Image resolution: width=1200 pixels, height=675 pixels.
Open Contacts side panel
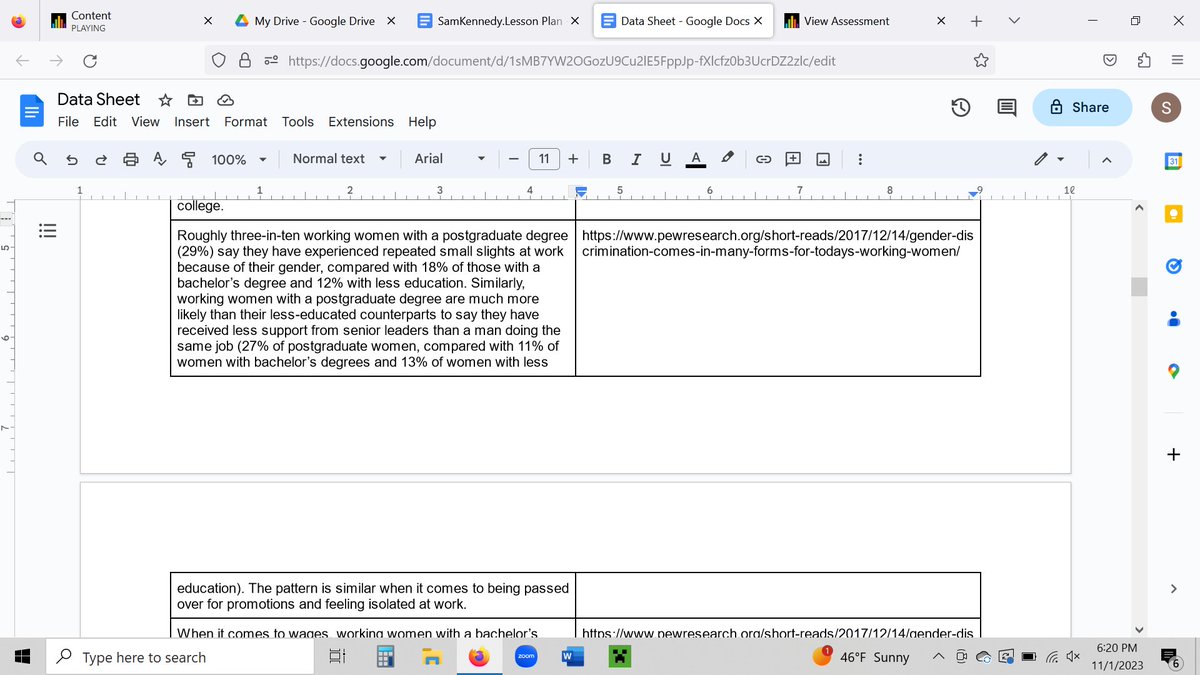coord(1174,319)
